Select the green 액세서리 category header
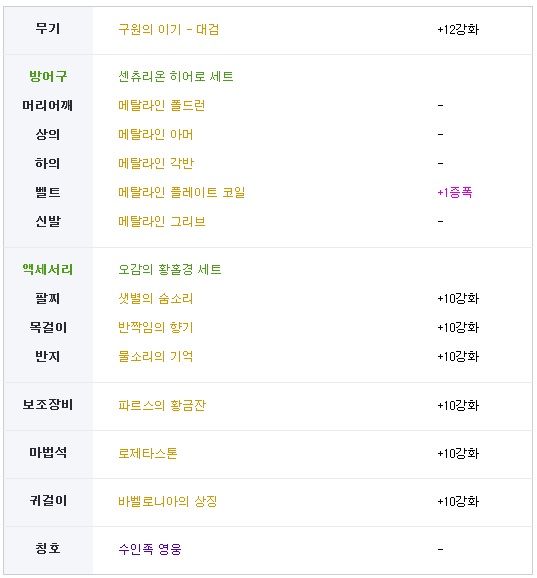 coord(48,269)
